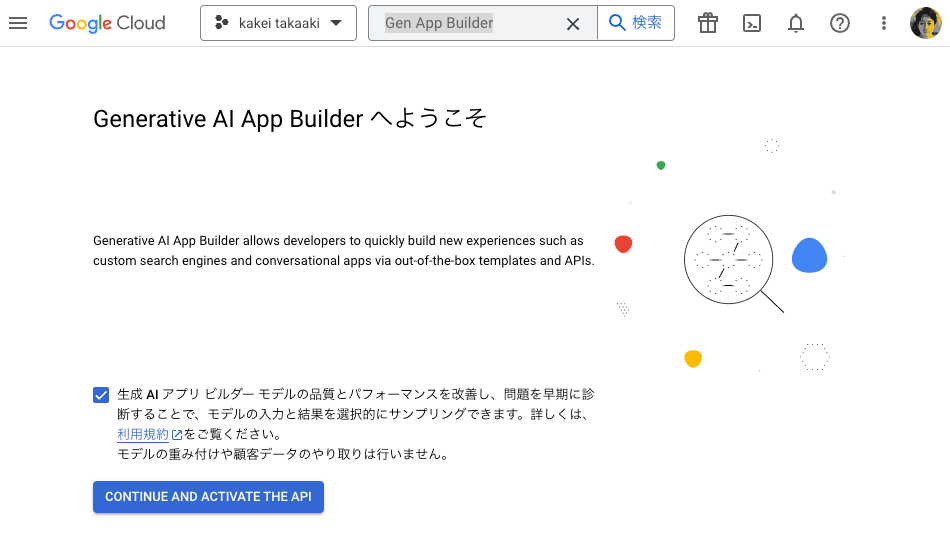Click the project selector dropdown arrow

pos(336,23)
